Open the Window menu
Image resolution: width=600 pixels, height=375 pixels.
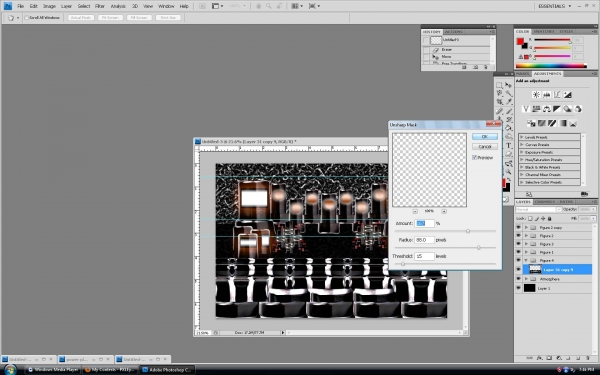166,6
